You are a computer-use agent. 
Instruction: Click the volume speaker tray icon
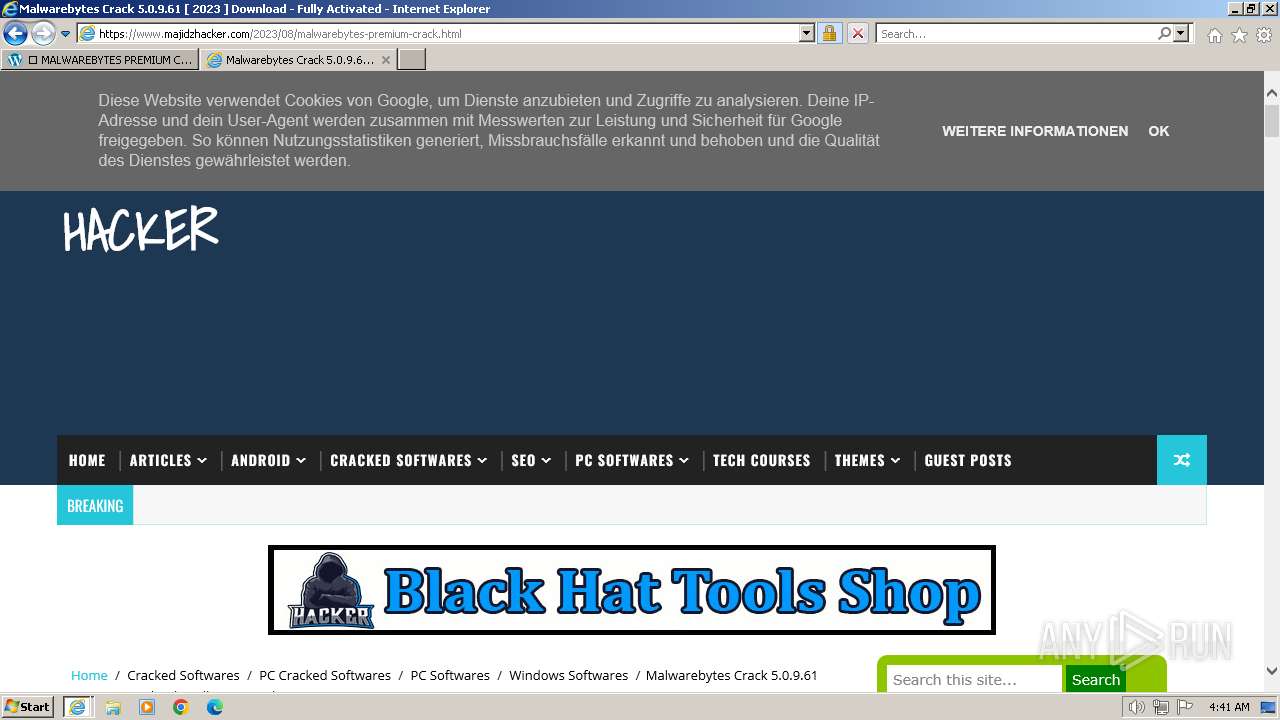[x=1137, y=707]
